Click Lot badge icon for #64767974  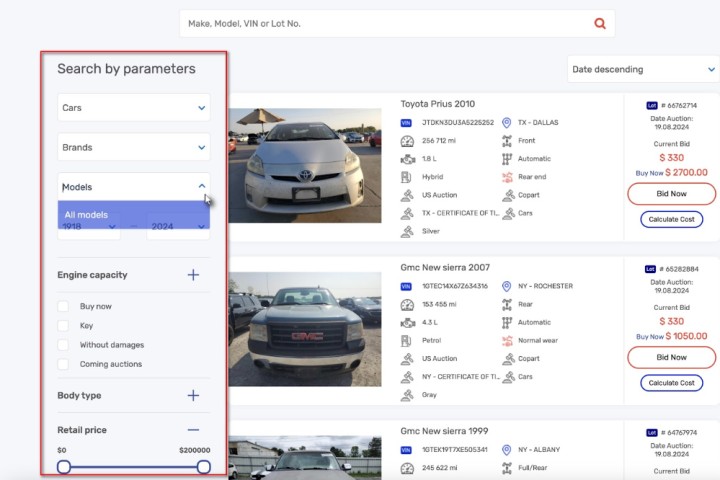pos(652,433)
